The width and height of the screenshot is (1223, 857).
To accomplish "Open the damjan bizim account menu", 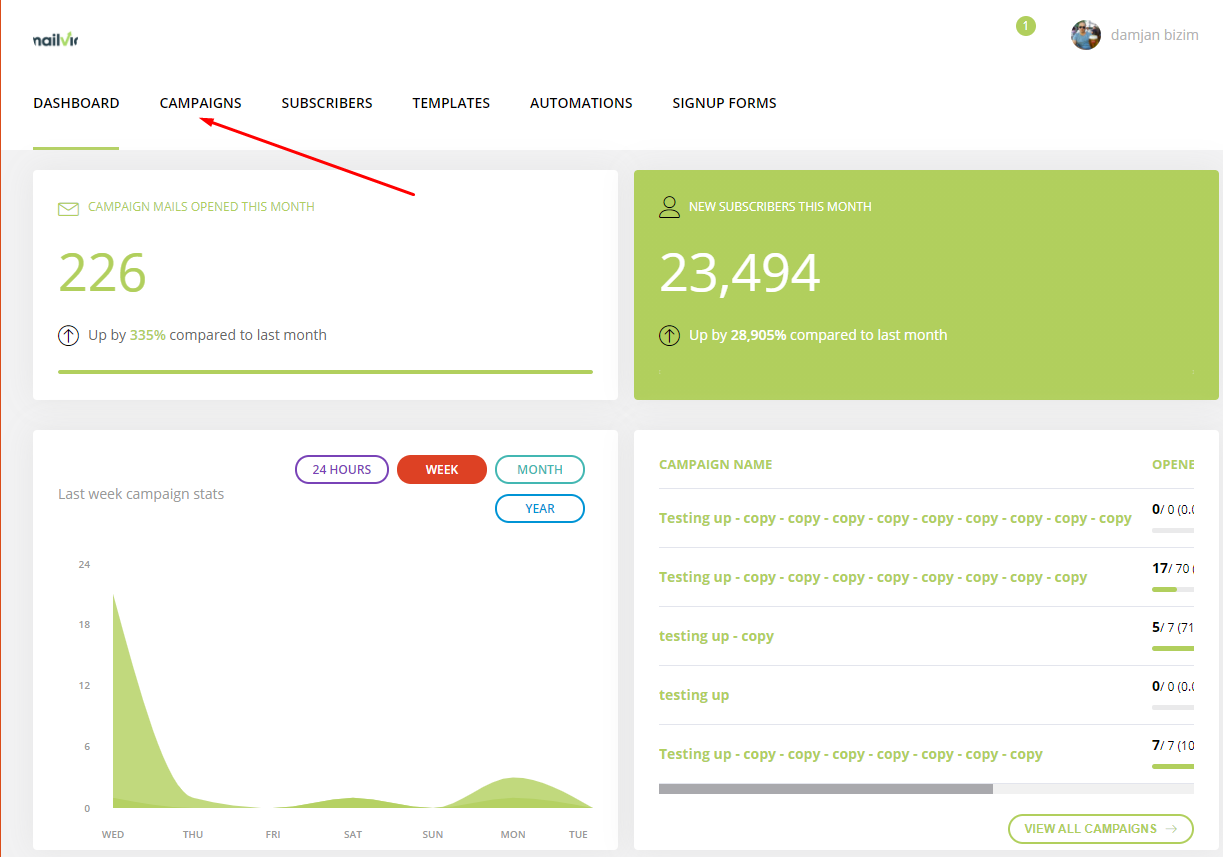I will [1155, 35].
